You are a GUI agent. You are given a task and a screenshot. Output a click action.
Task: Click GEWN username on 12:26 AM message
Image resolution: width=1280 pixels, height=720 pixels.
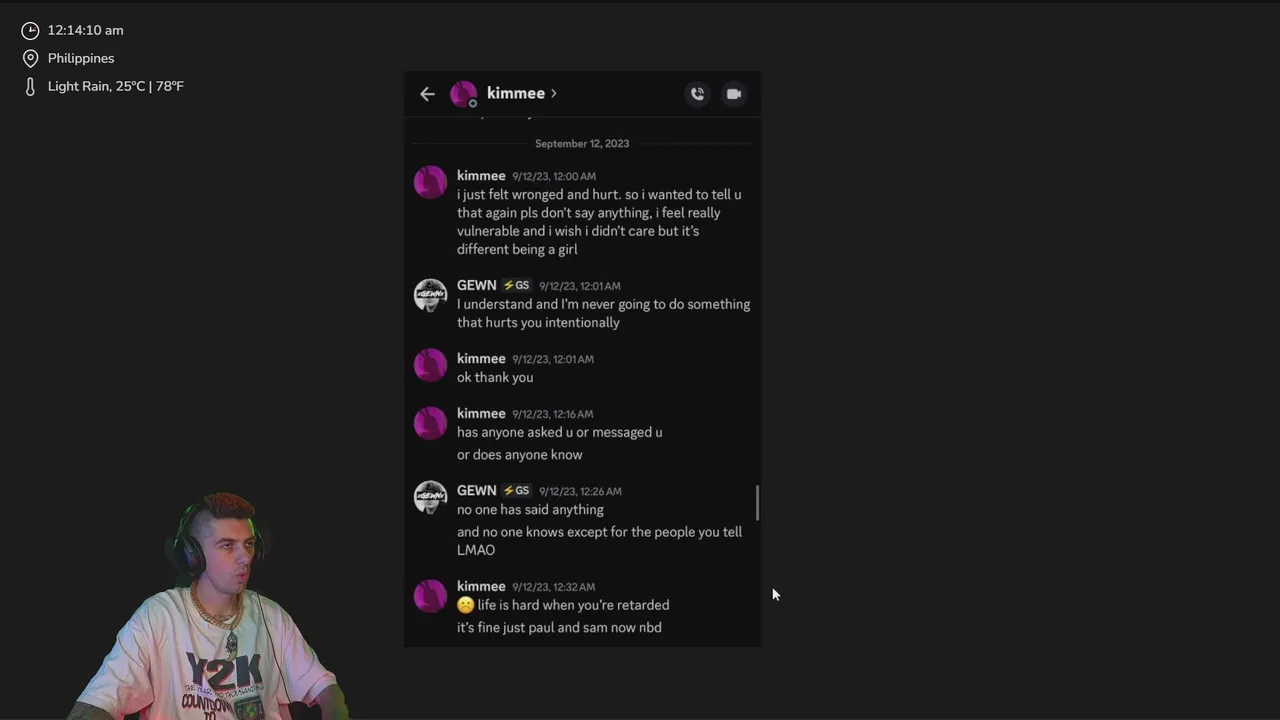point(477,491)
